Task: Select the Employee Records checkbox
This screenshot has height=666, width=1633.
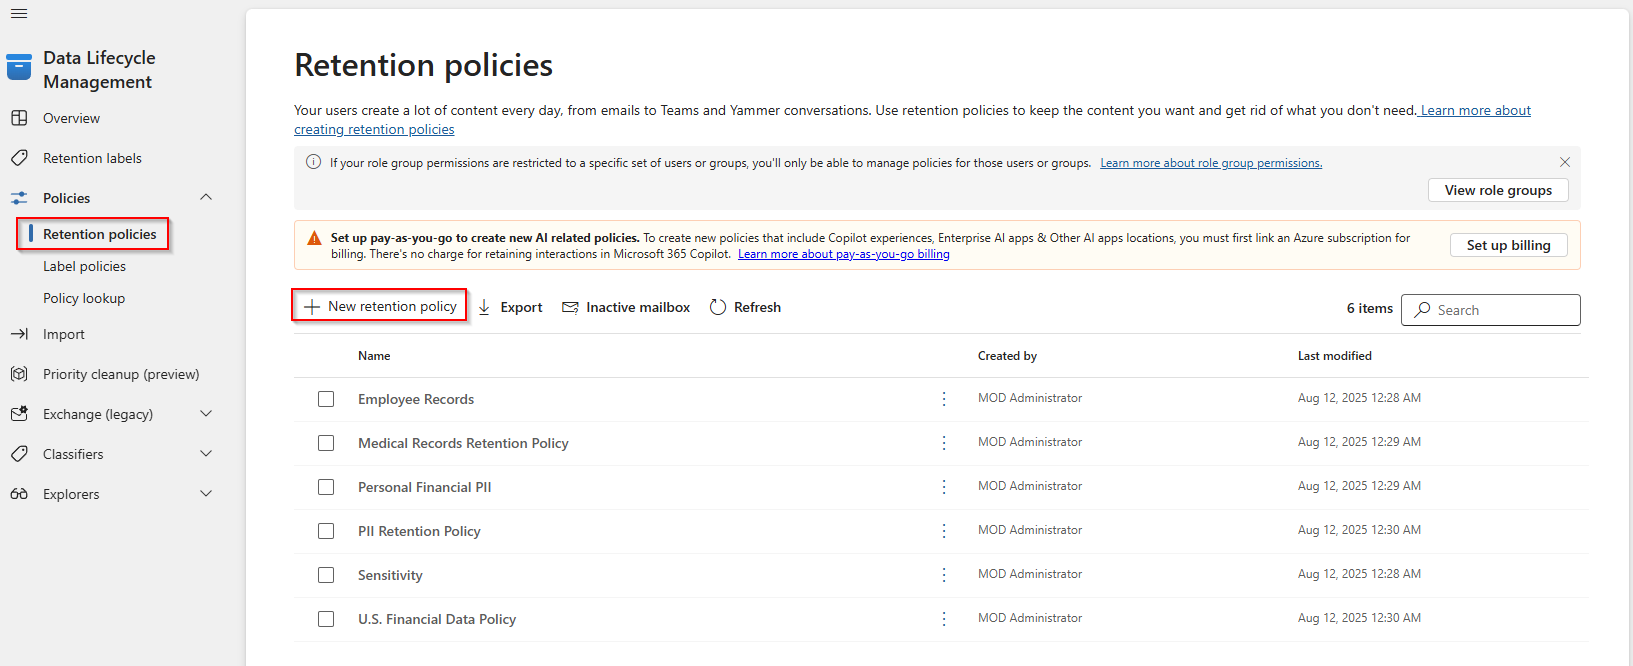Action: point(326,399)
